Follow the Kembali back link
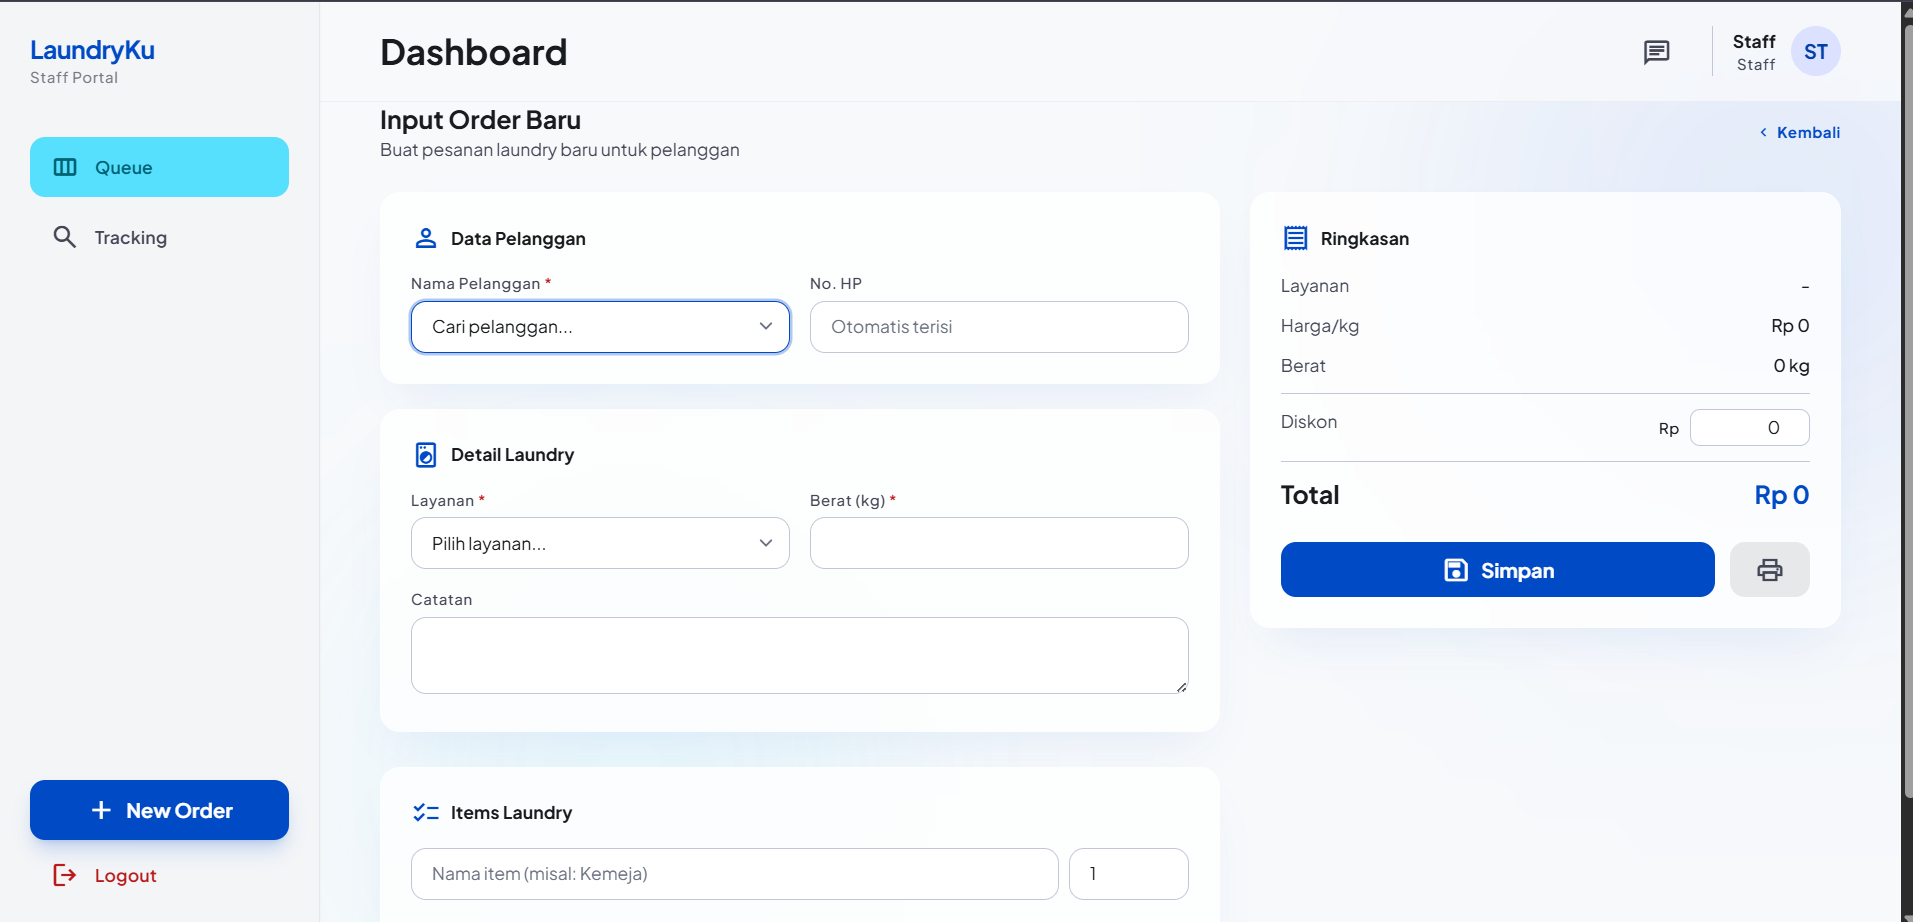The height and width of the screenshot is (922, 1913). tap(1800, 132)
